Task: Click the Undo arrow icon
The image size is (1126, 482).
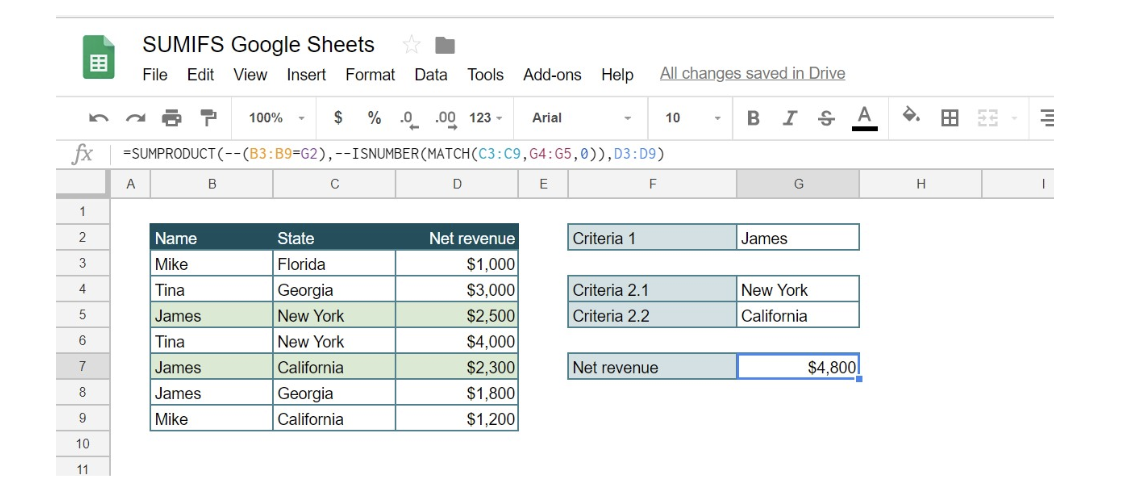Action: pos(98,118)
